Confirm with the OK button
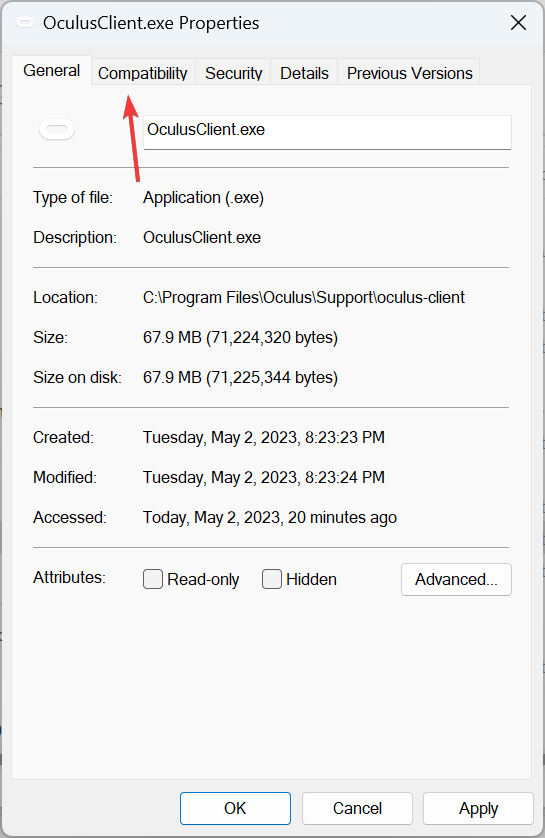 pyautogui.click(x=235, y=808)
